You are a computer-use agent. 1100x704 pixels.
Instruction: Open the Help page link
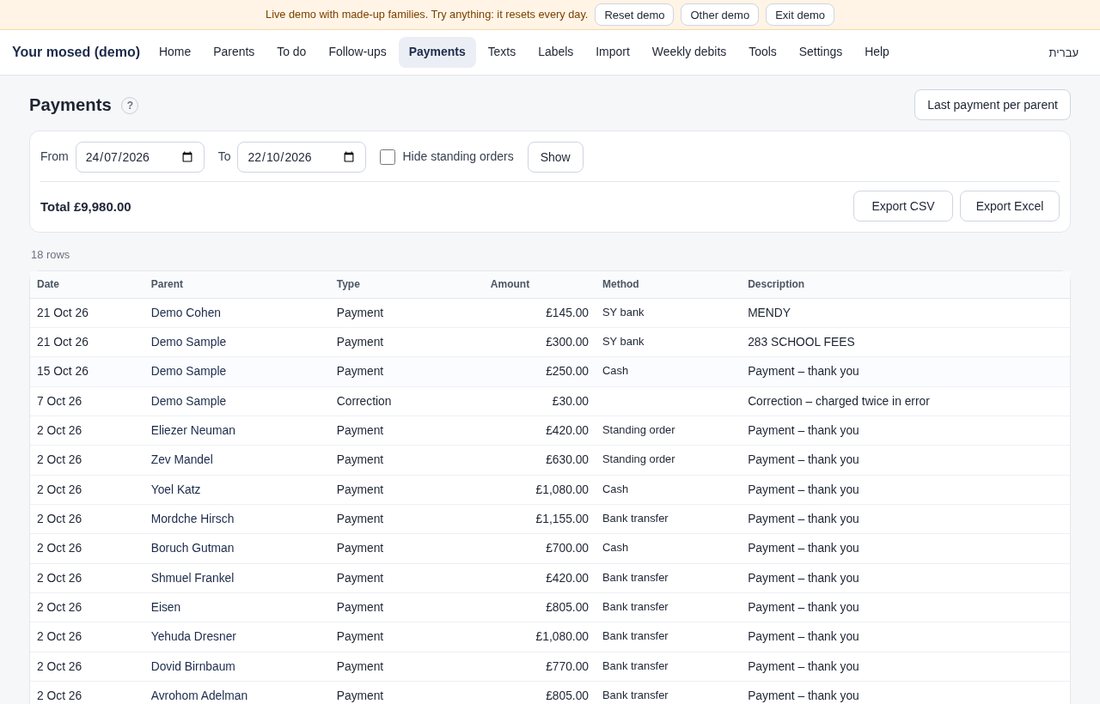tap(876, 52)
